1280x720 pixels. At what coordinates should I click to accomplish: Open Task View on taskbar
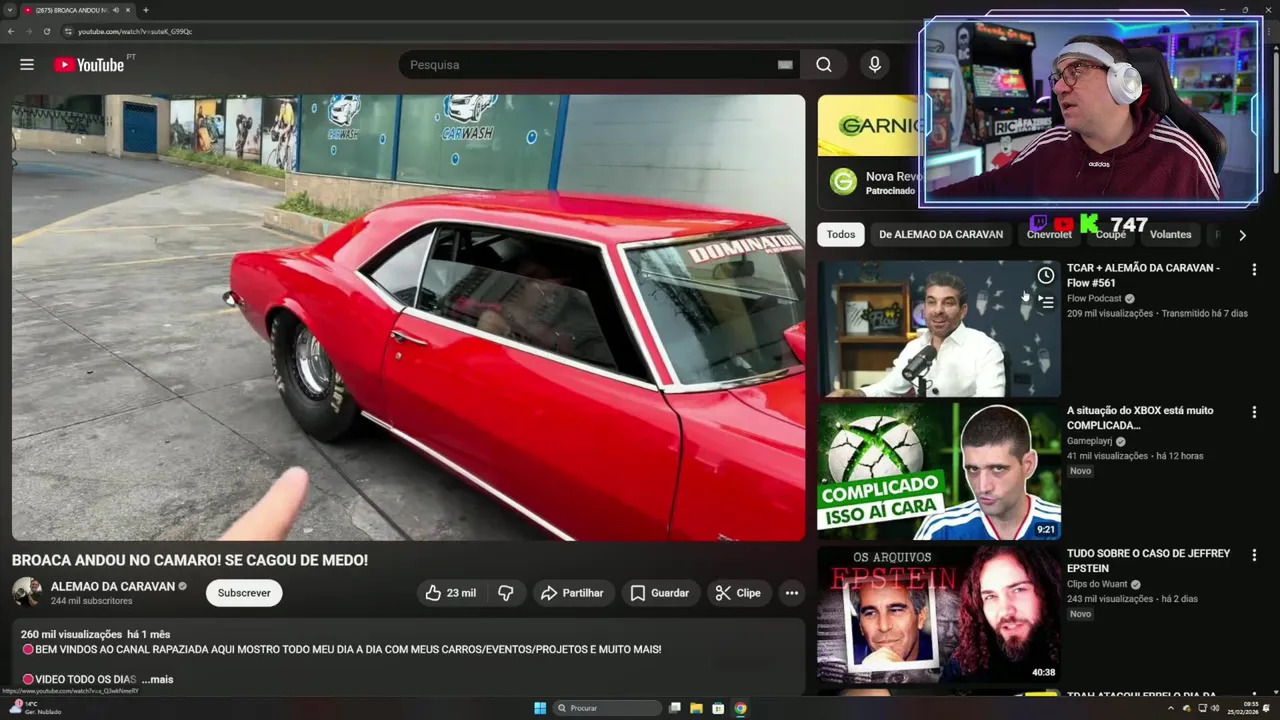click(675, 708)
